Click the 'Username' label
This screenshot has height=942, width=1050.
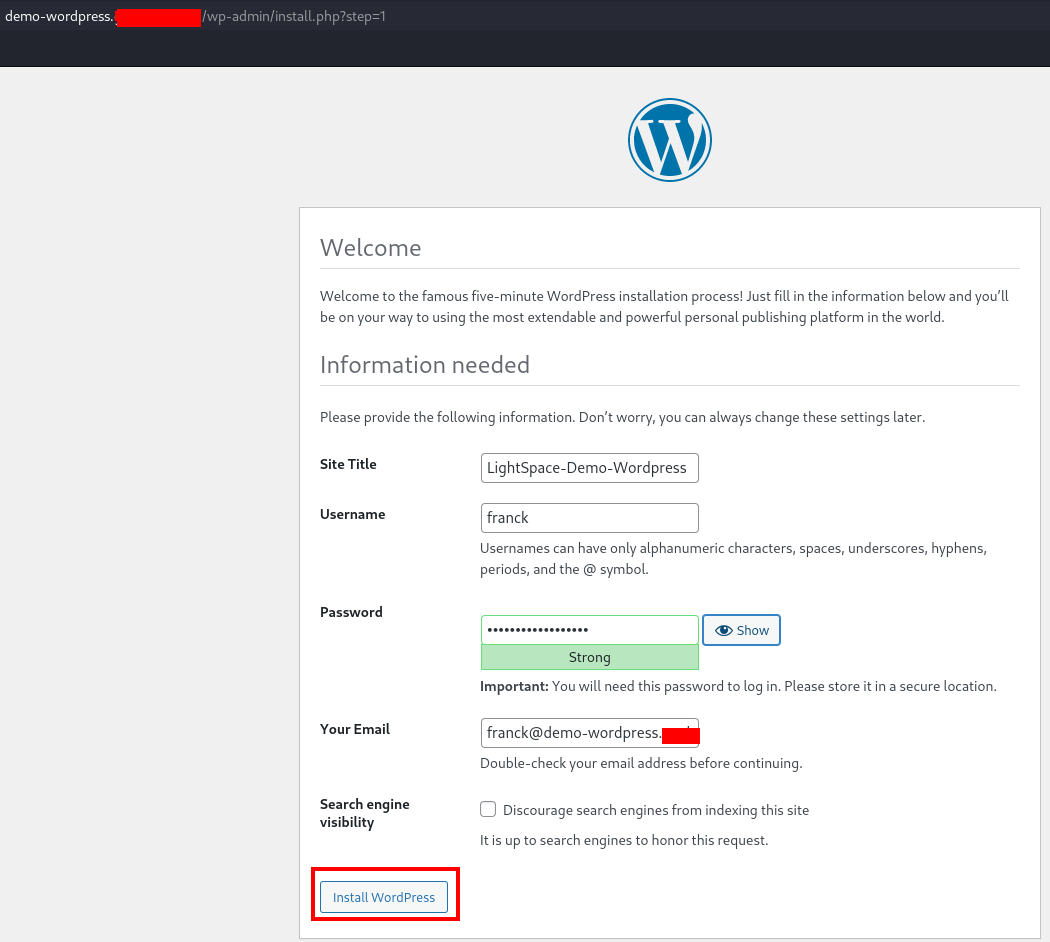click(x=352, y=514)
